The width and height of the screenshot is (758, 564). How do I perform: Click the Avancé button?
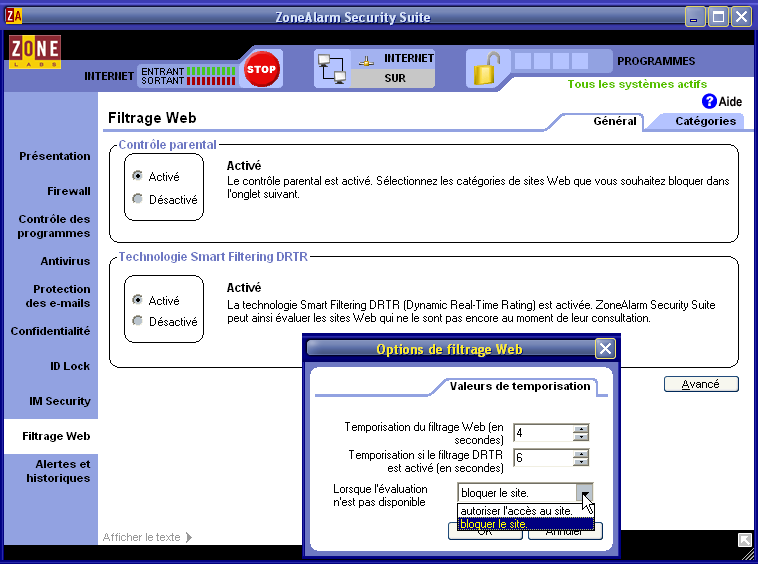(701, 384)
